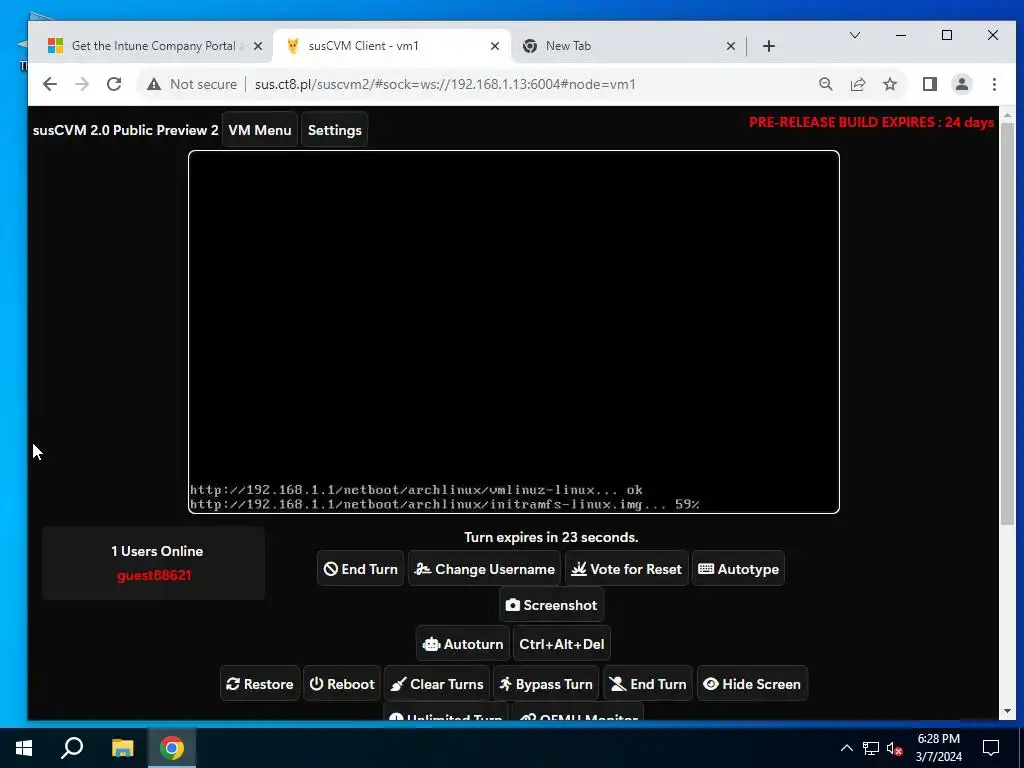Click PRE-RELEASE BUILD EXPIRES text
Image resolution: width=1024 pixels, height=768 pixels.
pyautogui.click(x=871, y=122)
